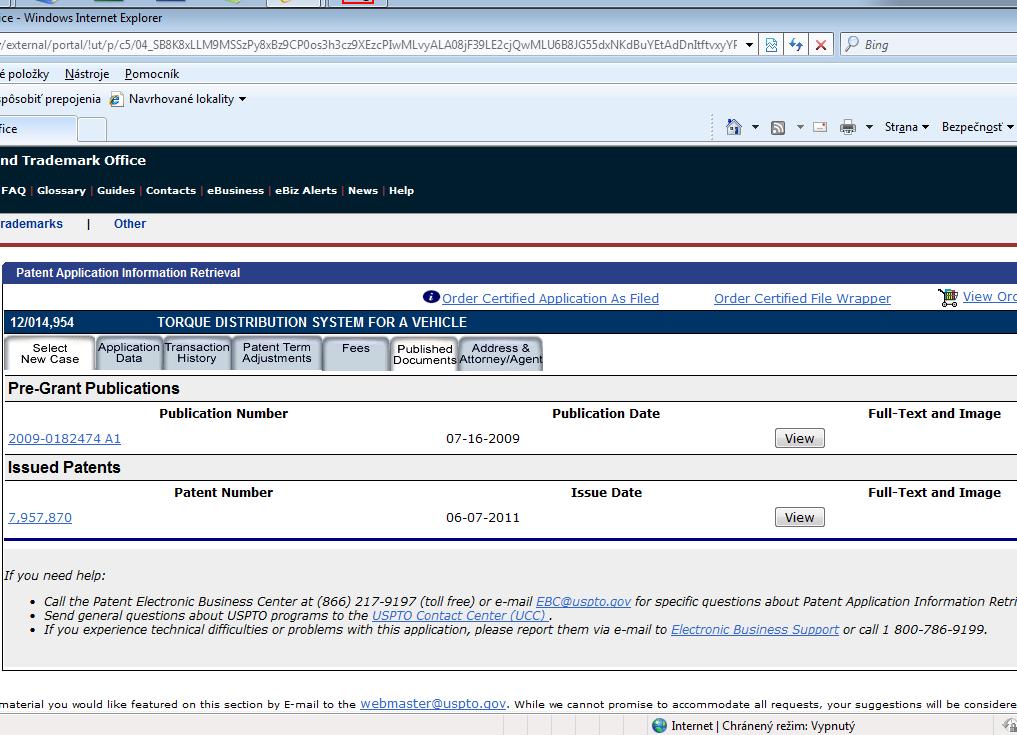This screenshot has width=1017, height=735.
Task: Click Help in the USPTO navigation bar
Action: [401, 191]
